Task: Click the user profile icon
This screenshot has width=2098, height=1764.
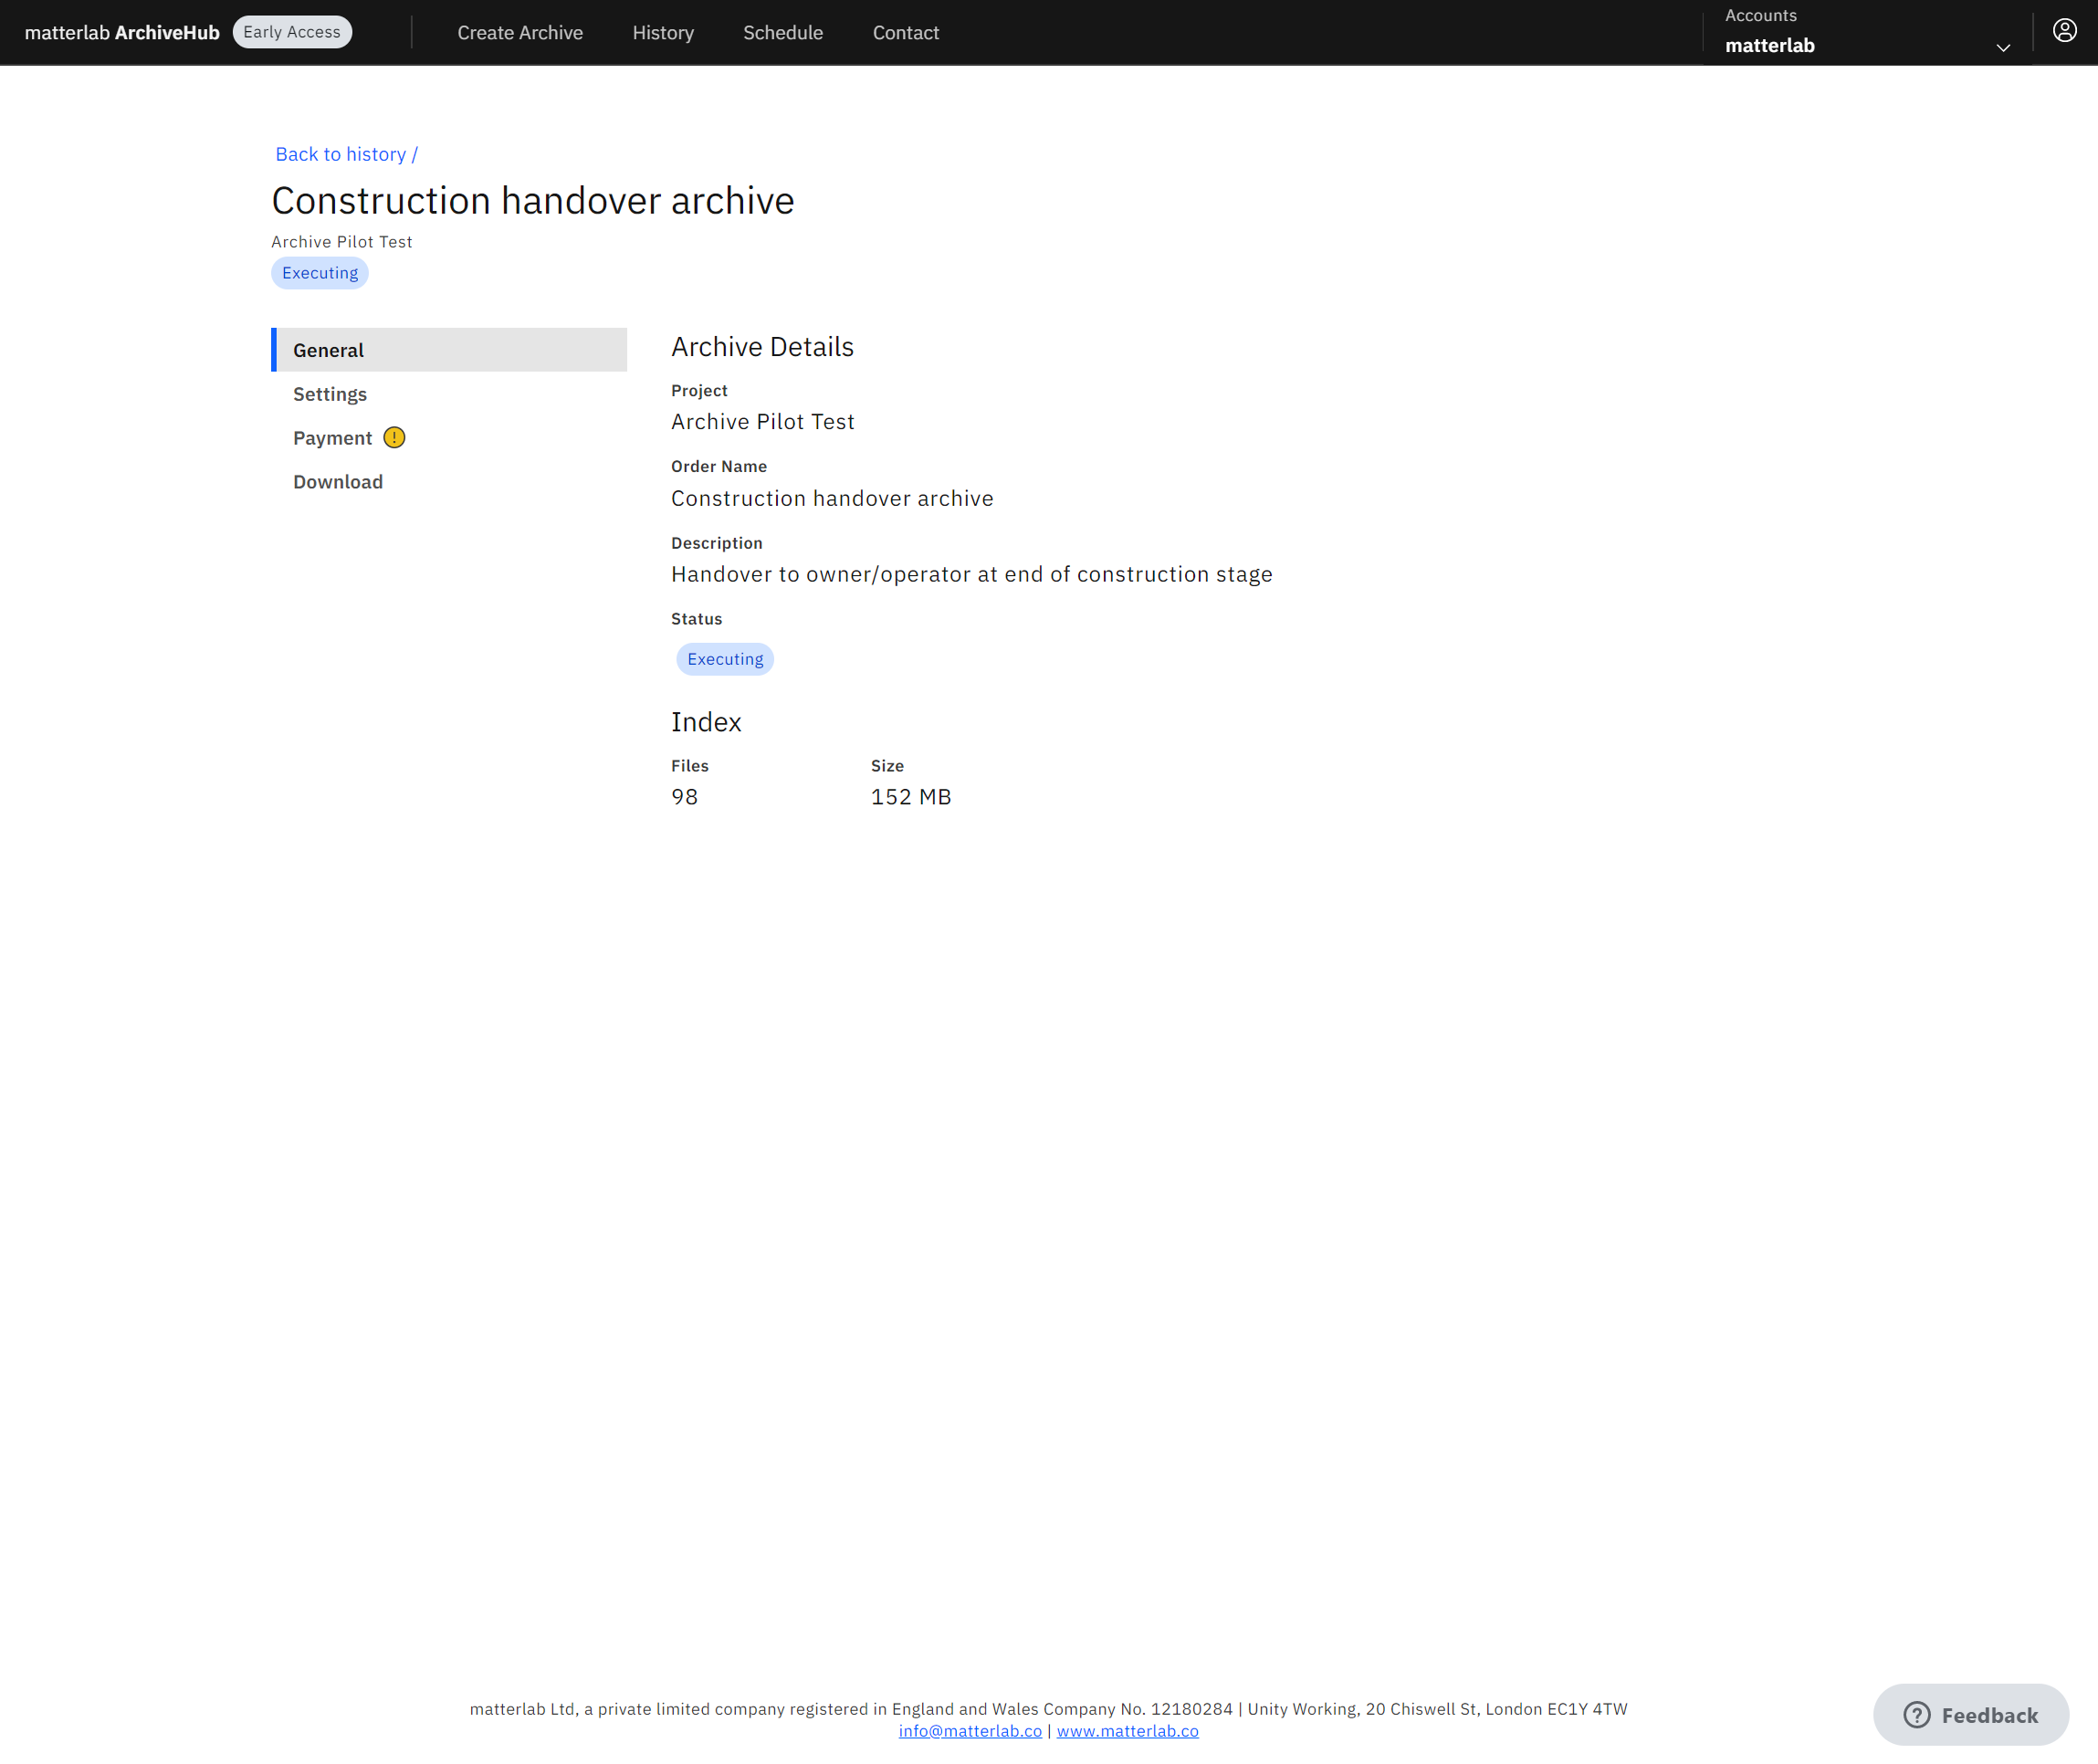Action: [x=2064, y=31]
